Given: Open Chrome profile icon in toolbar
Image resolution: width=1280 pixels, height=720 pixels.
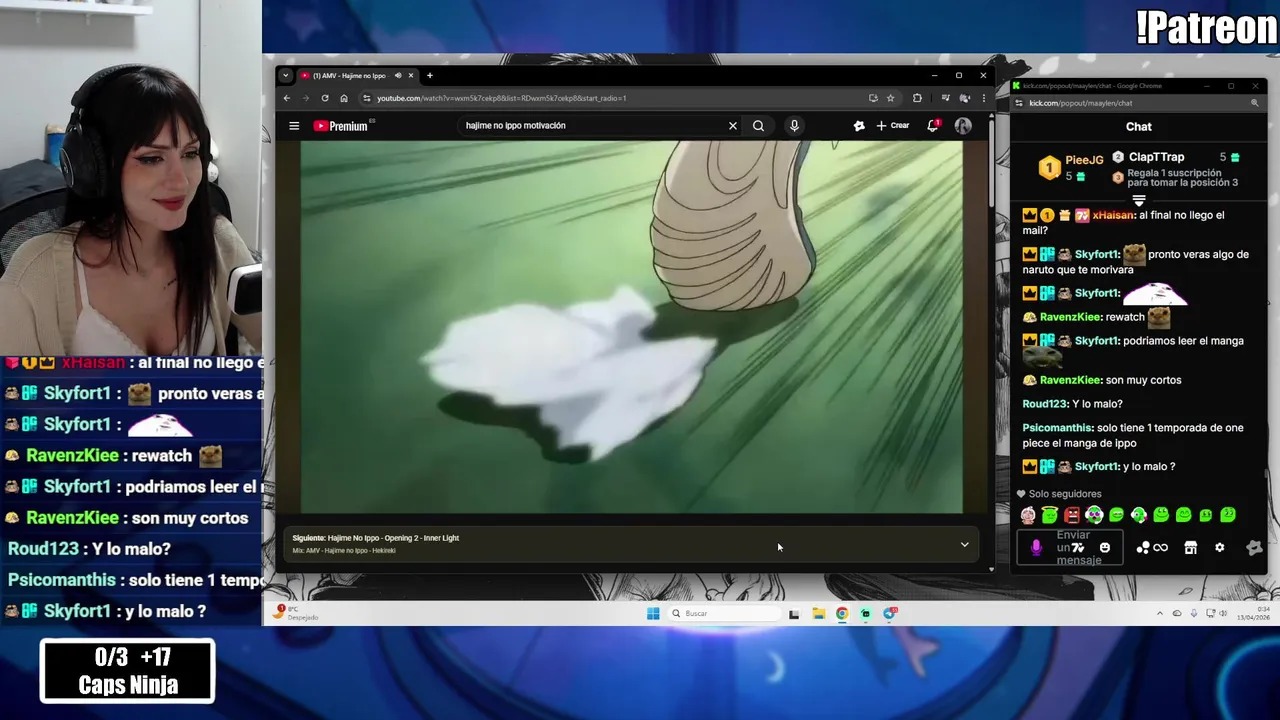Looking at the screenshot, I should 965,98.
